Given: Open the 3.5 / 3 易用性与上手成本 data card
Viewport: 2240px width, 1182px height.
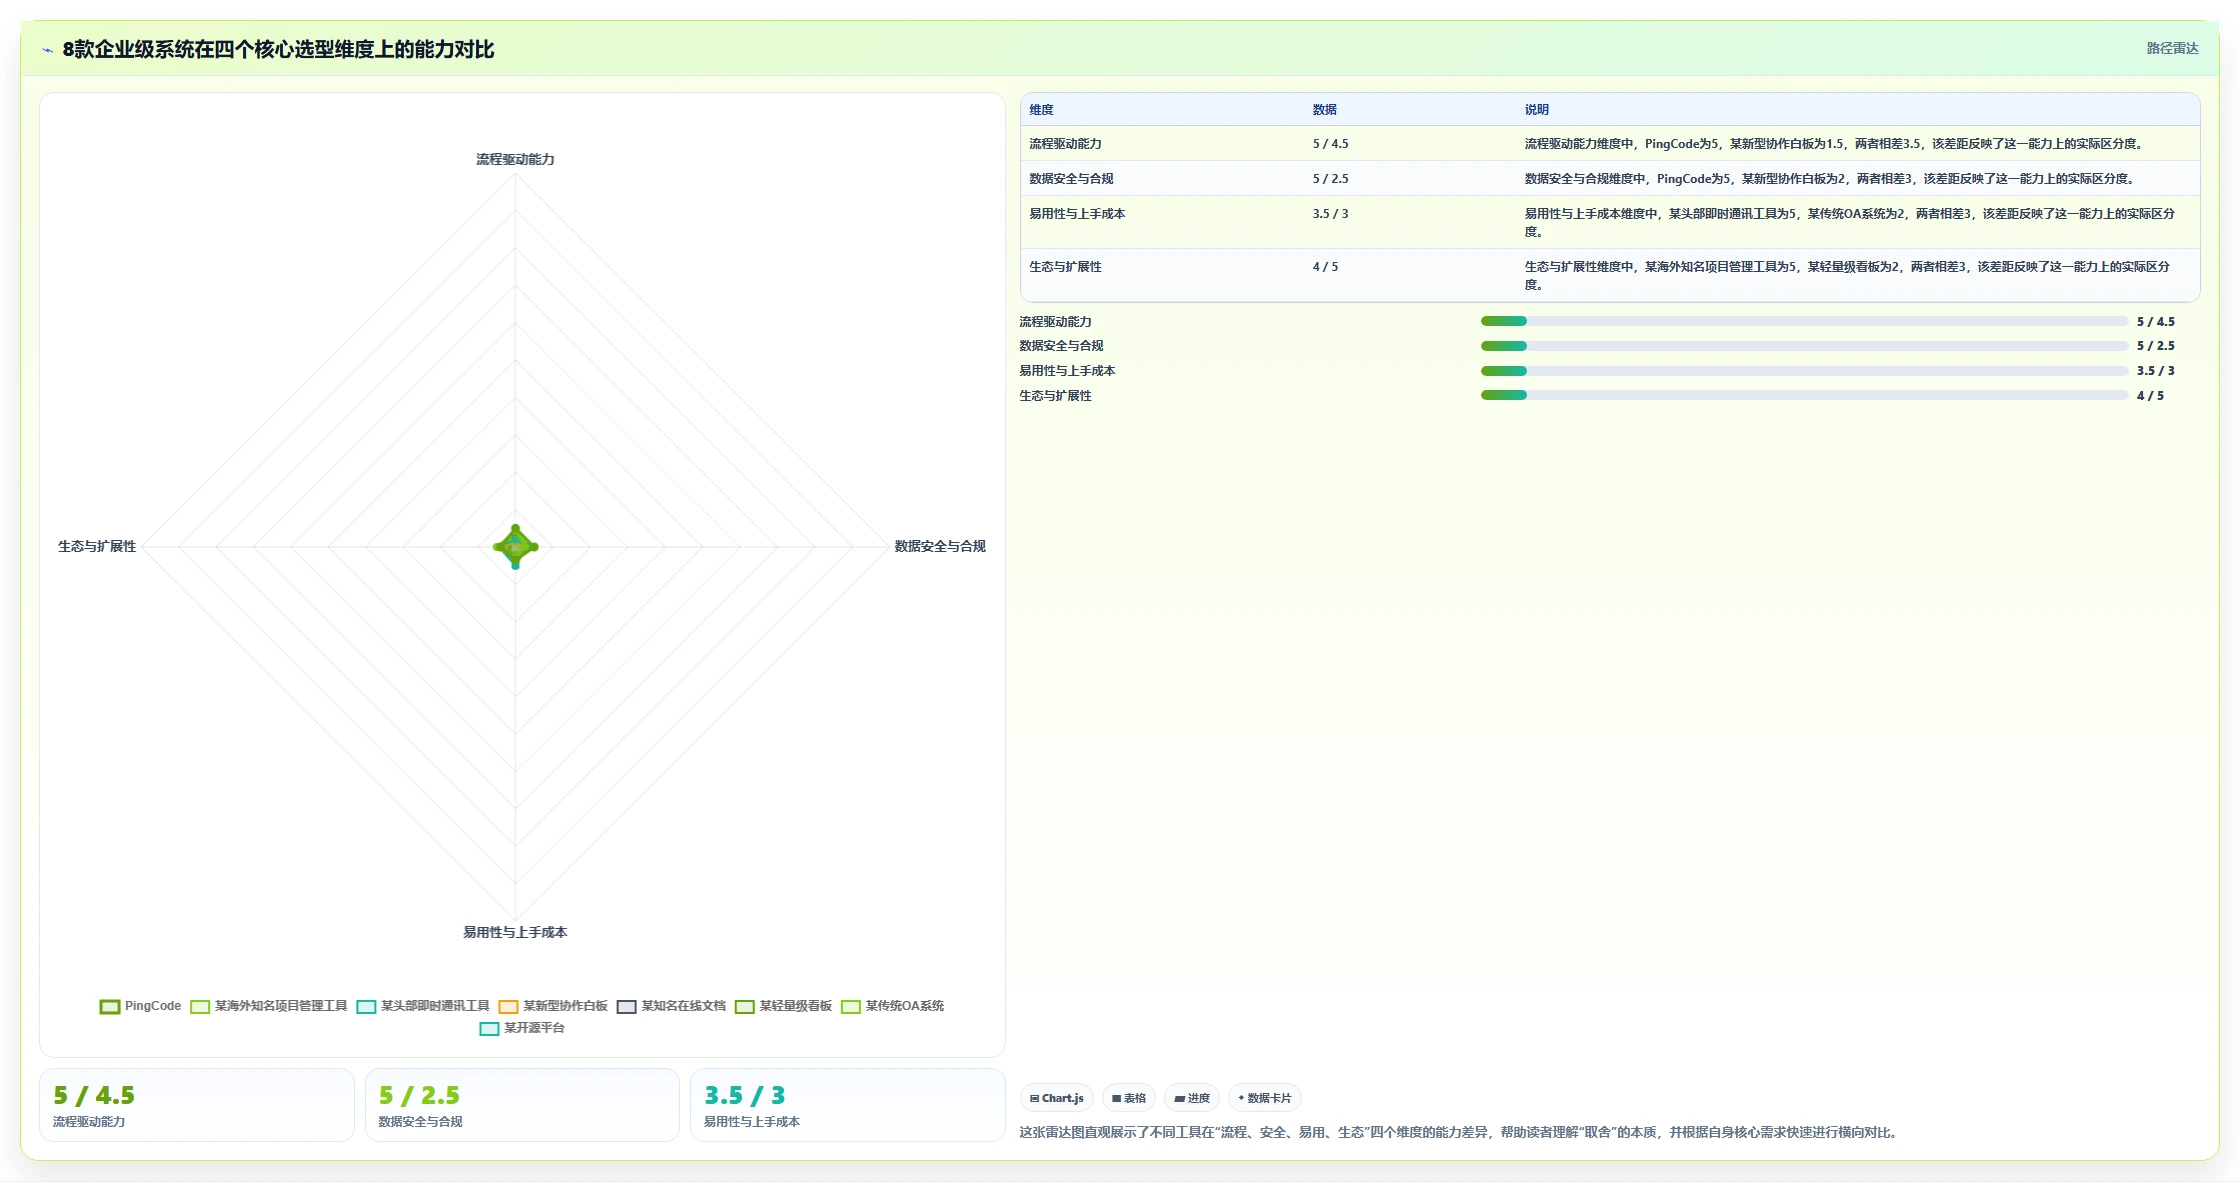Looking at the screenshot, I should (x=847, y=1105).
